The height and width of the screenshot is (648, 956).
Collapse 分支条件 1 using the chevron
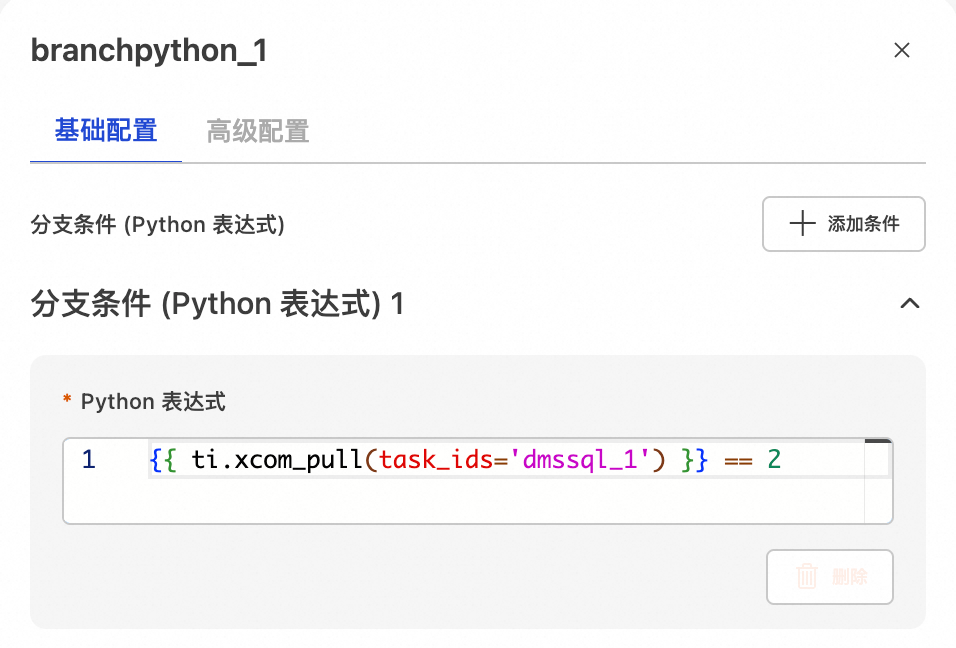tap(909, 303)
